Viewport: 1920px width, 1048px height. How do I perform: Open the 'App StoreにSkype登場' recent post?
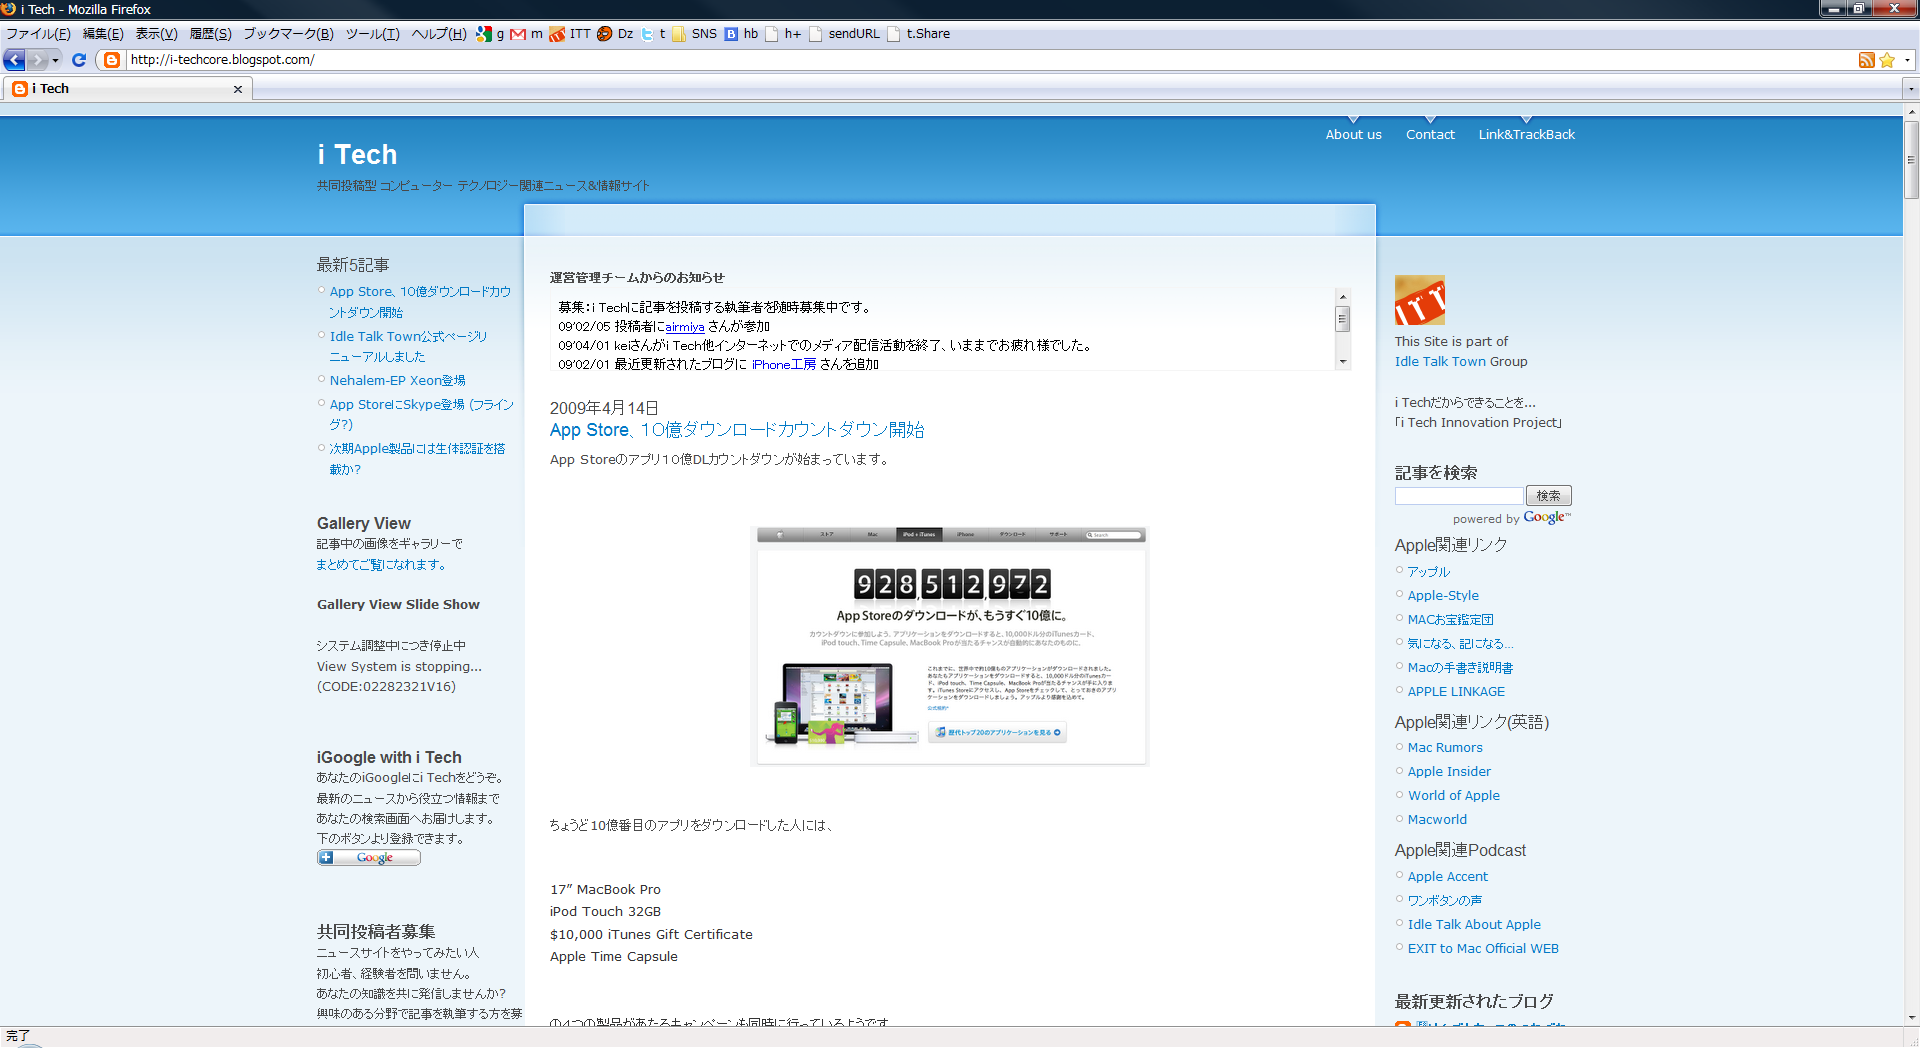coord(421,415)
